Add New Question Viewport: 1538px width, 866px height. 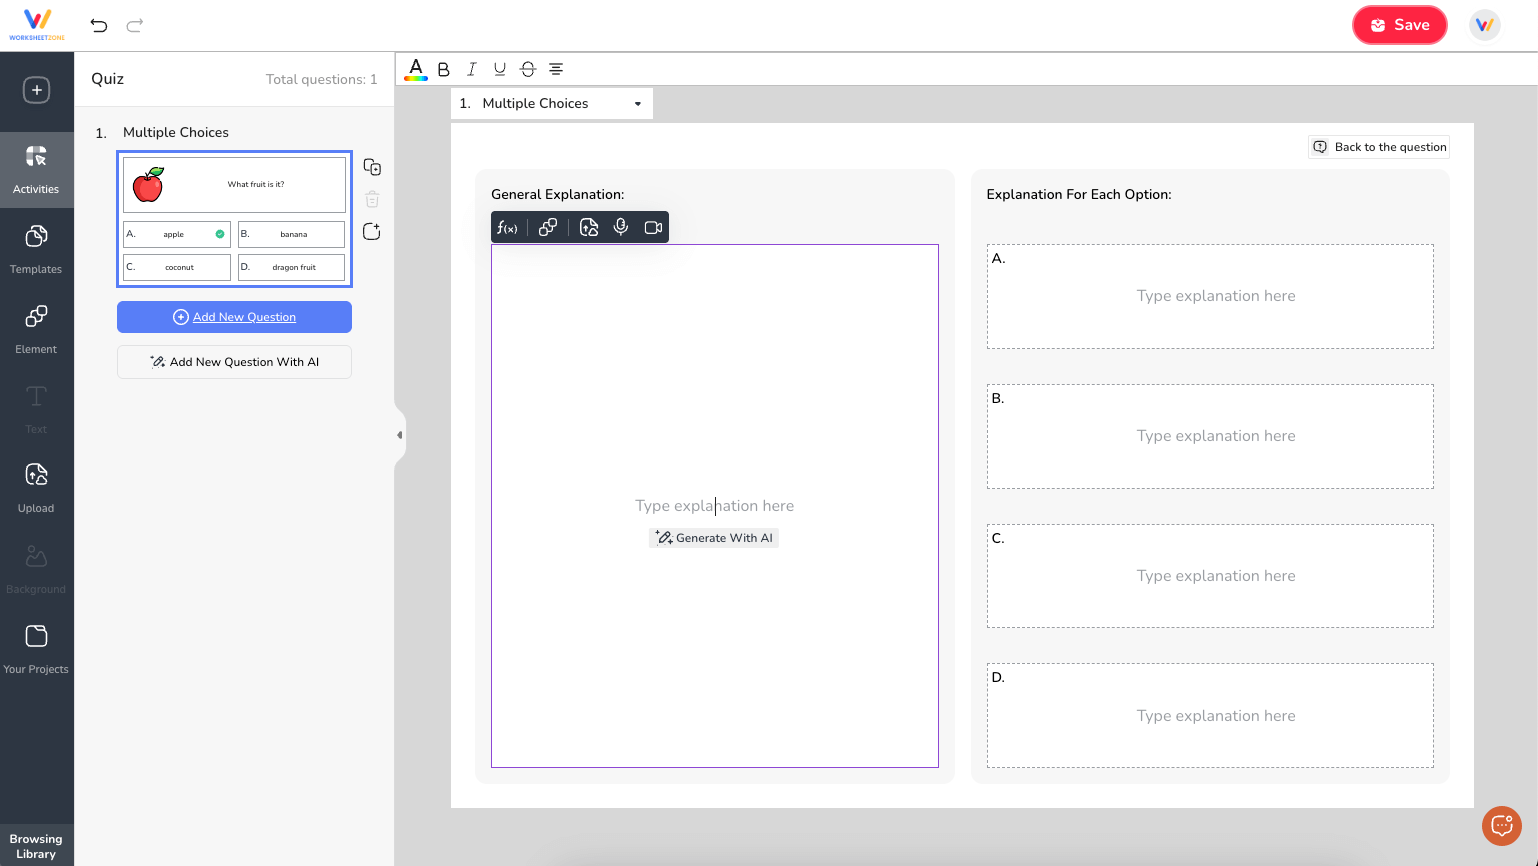click(x=235, y=317)
